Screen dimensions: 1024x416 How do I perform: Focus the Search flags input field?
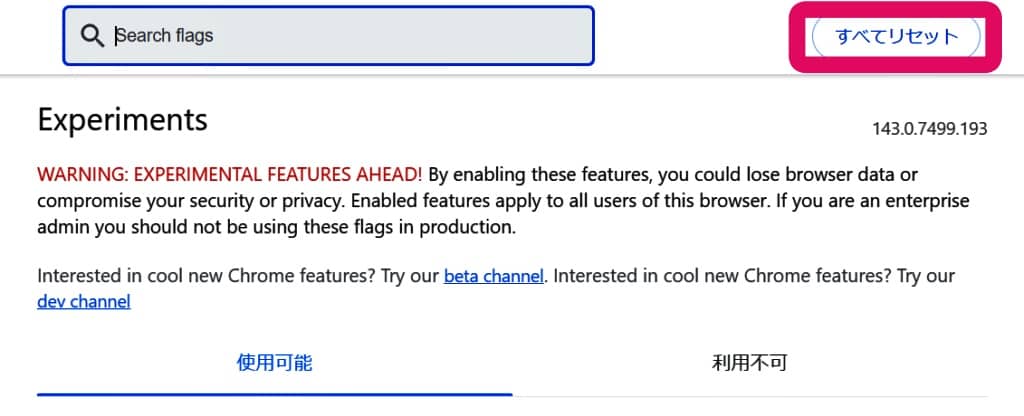click(x=340, y=36)
